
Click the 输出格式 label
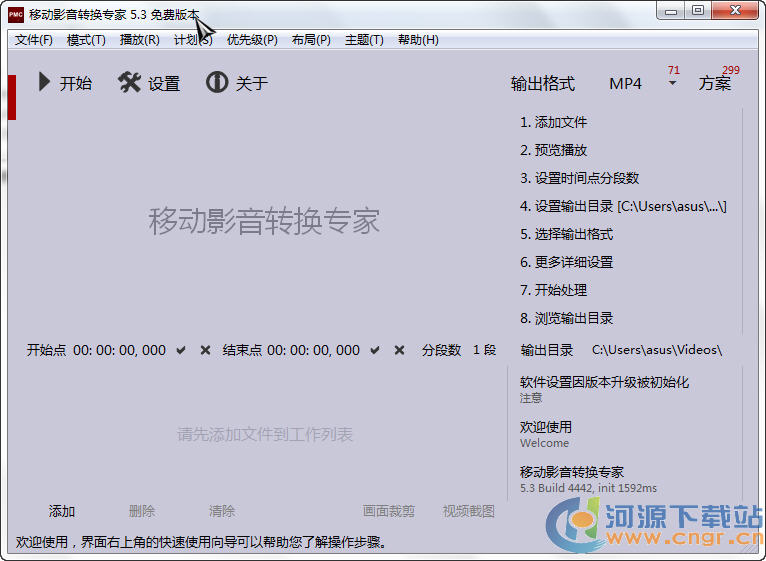(x=543, y=84)
